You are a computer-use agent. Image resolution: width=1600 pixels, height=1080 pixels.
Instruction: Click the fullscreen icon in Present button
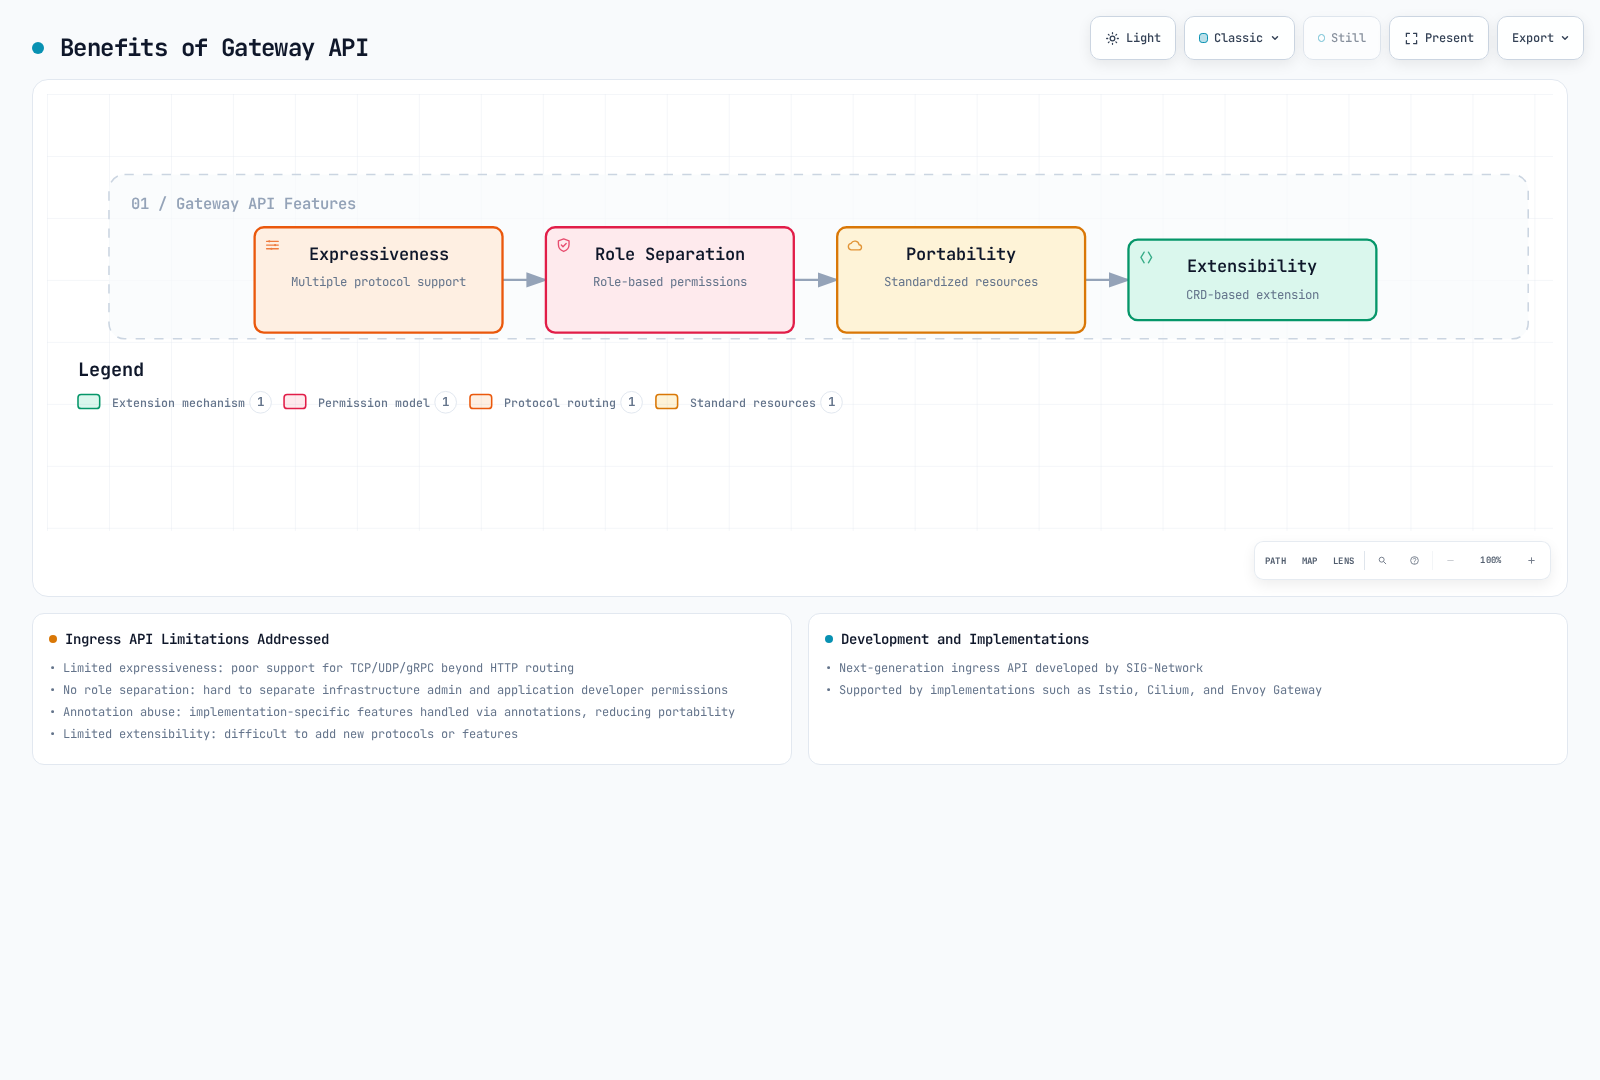pos(1411,38)
